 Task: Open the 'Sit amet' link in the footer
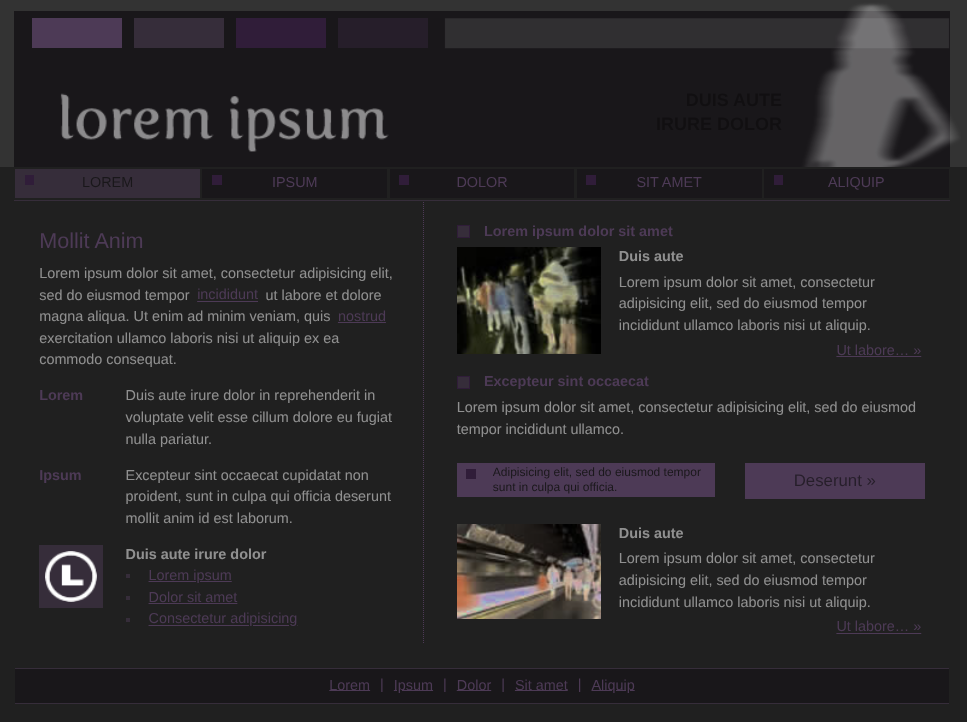(541, 685)
